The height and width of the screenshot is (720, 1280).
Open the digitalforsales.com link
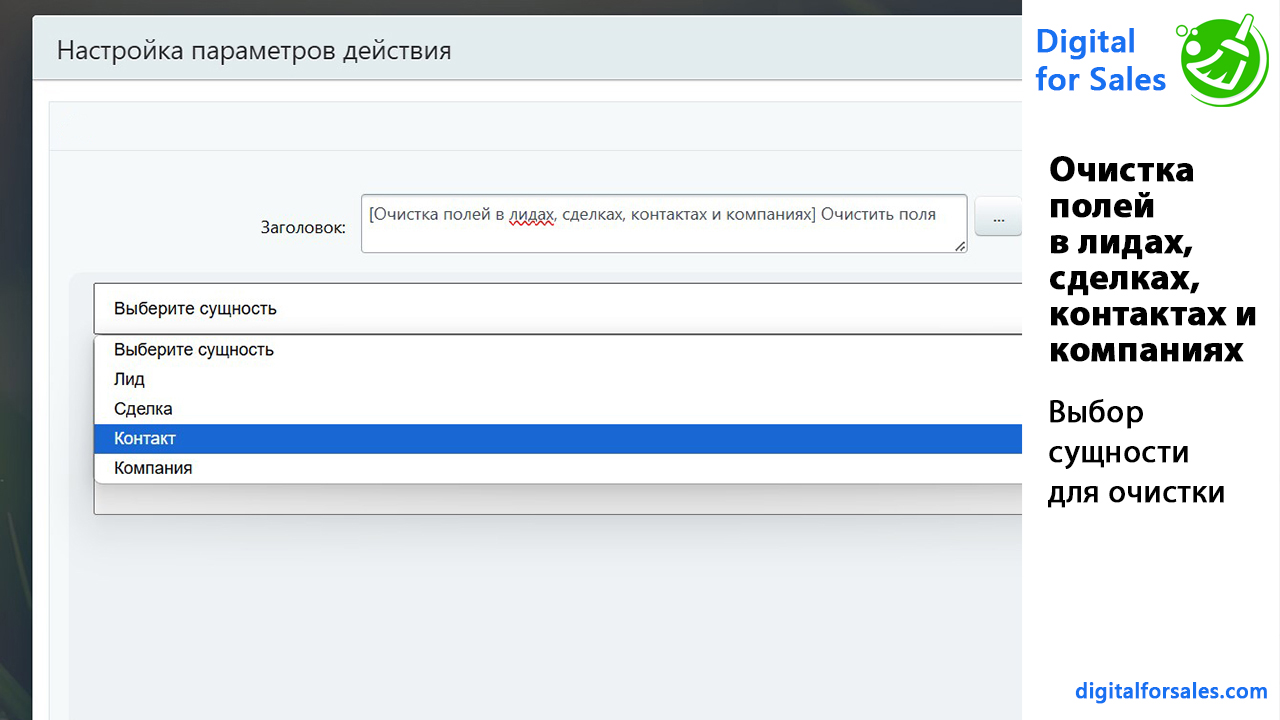coord(1171,691)
